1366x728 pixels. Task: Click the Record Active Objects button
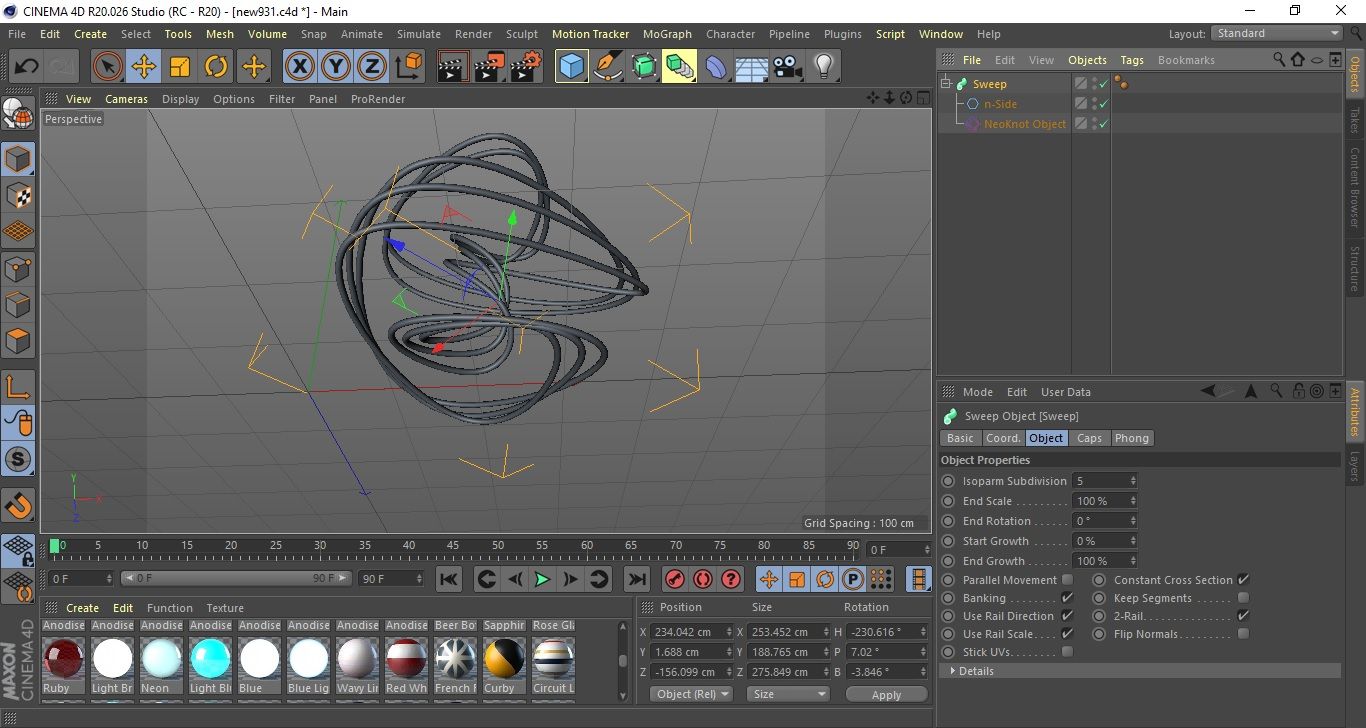(x=675, y=579)
